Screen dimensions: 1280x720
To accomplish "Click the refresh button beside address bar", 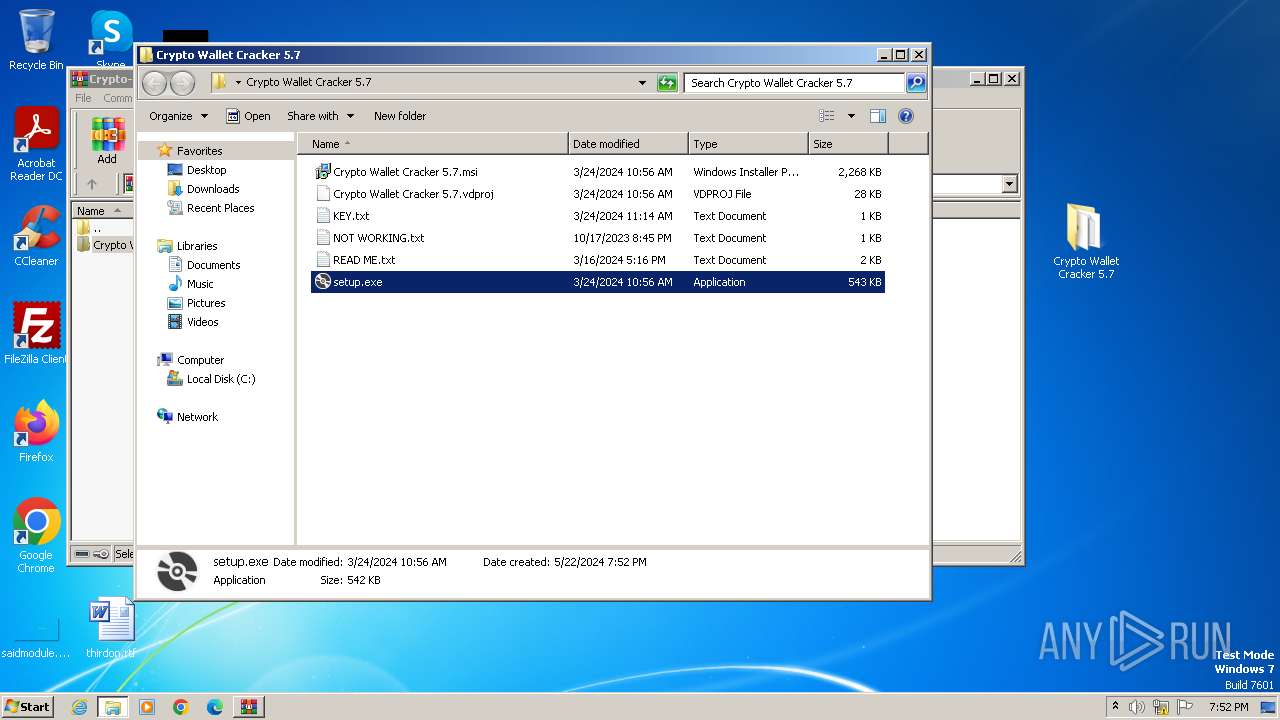I will point(667,83).
